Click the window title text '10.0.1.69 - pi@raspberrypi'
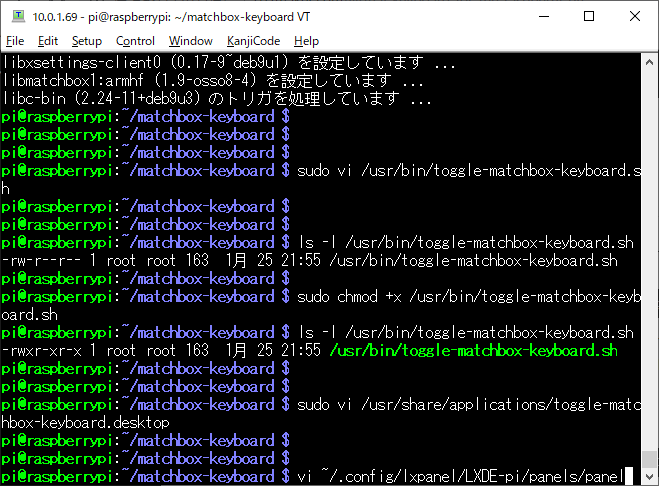The image size is (659, 486). pyautogui.click(x=101, y=17)
